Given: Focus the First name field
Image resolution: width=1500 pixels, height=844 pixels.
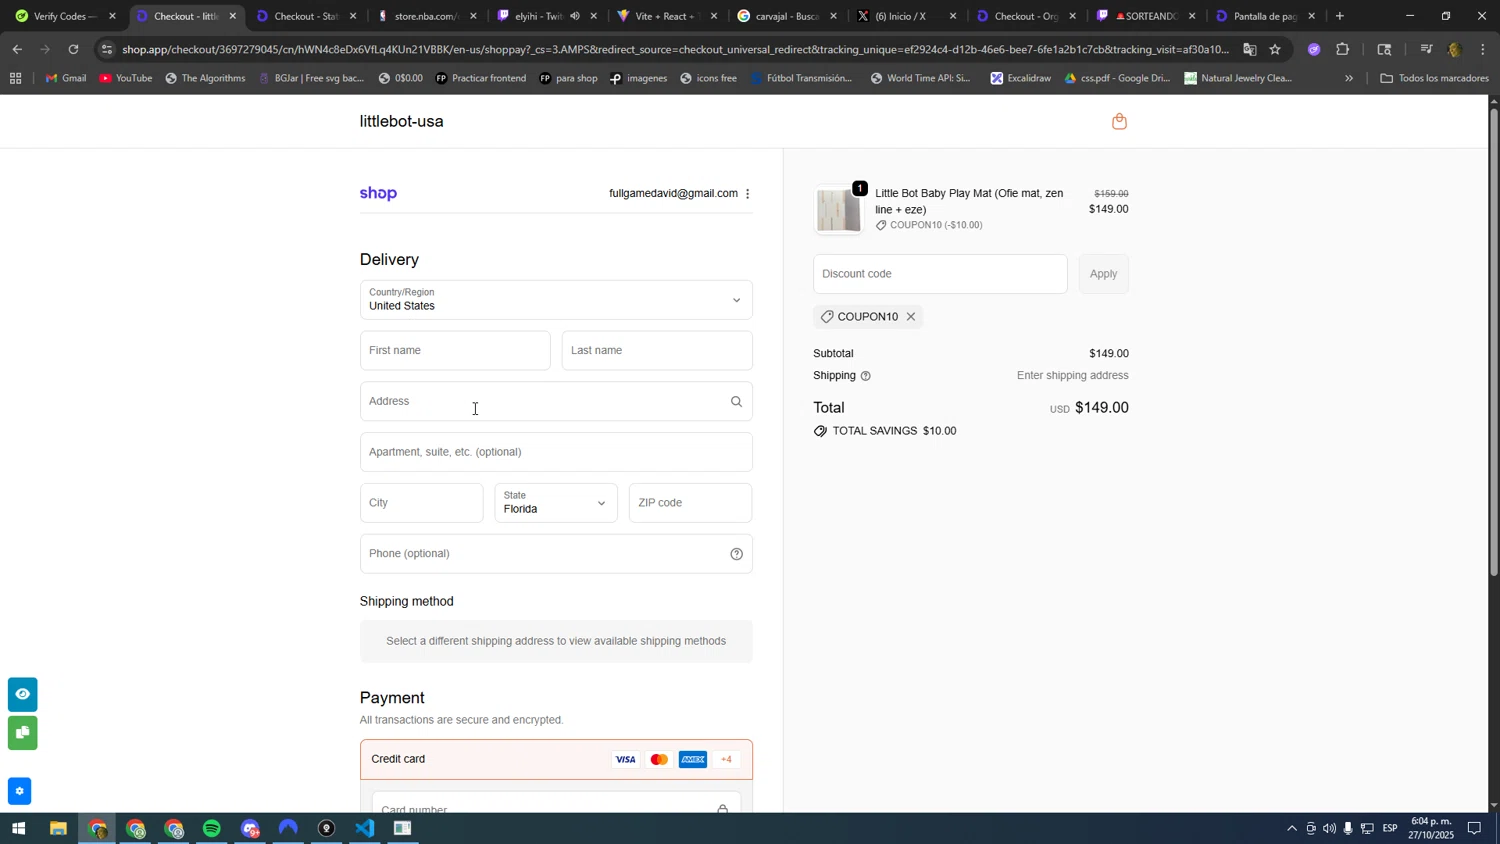Looking at the screenshot, I should (x=455, y=351).
